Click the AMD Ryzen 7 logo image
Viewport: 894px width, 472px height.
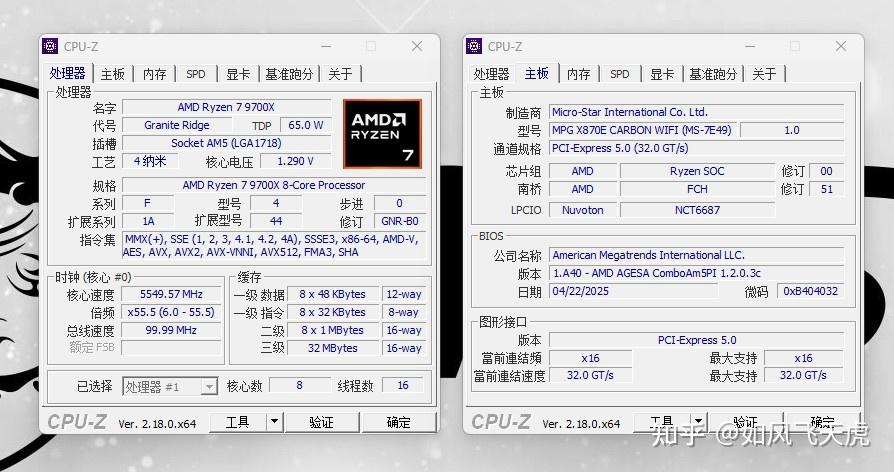(x=383, y=134)
